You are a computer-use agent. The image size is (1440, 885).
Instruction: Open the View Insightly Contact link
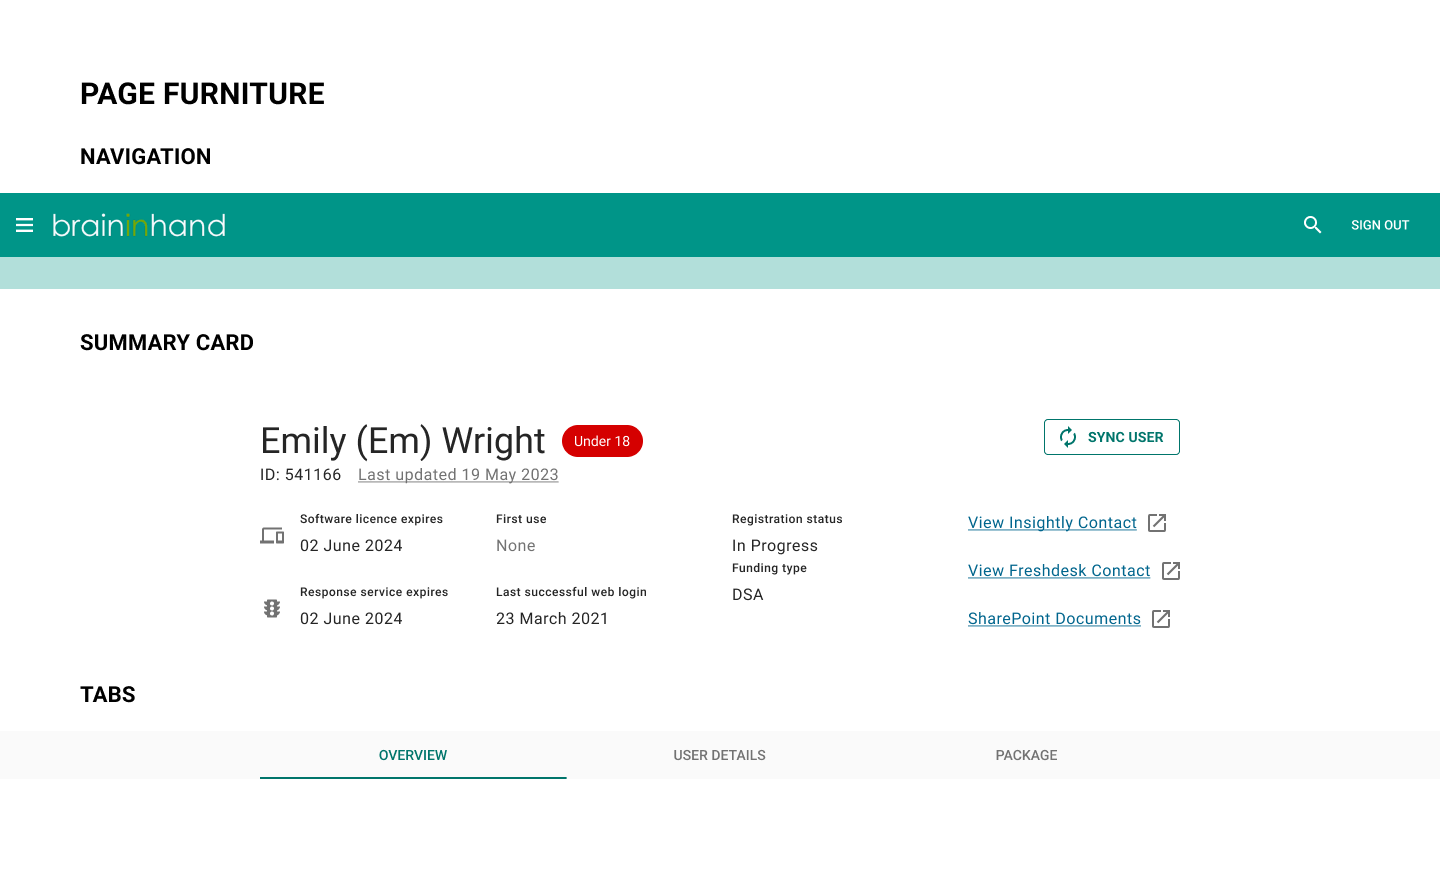coord(1052,523)
